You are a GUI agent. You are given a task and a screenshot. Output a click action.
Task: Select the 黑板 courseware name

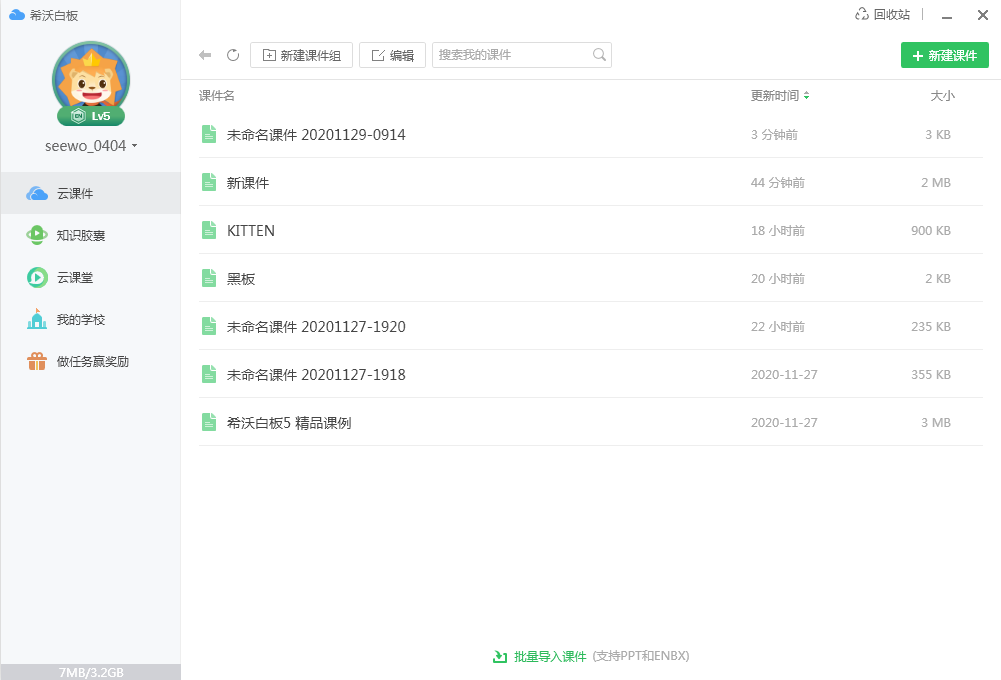(241, 279)
